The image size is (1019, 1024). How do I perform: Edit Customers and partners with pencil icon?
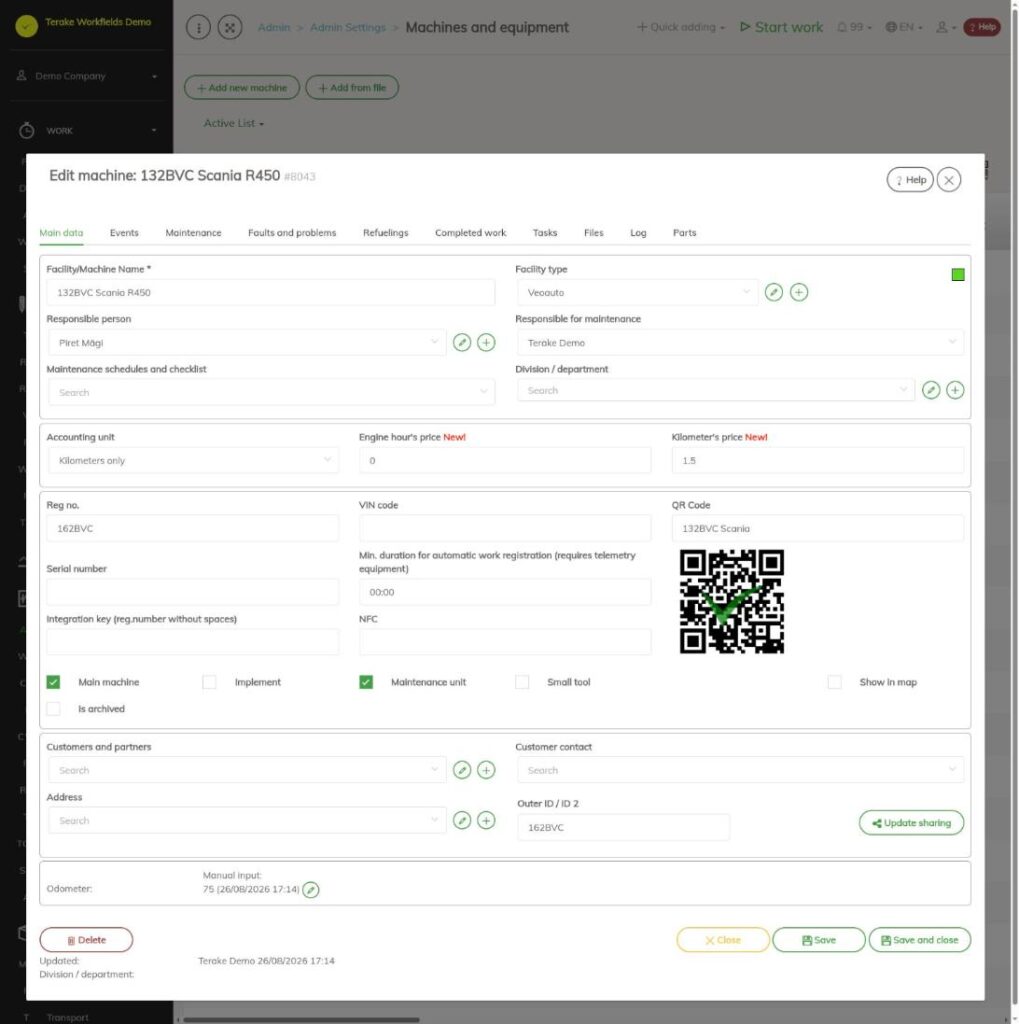click(x=462, y=770)
